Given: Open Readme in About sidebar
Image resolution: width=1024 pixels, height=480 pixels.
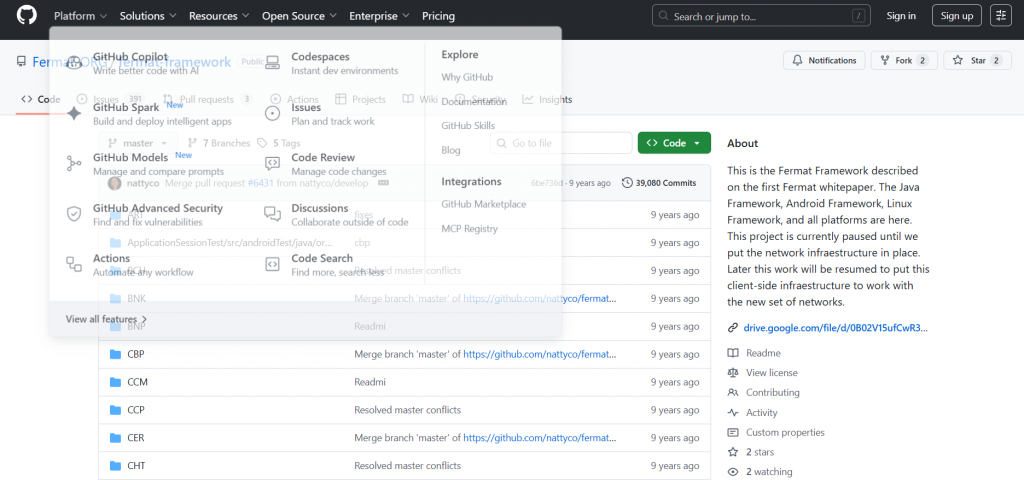Looking at the screenshot, I should coord(763,353).
